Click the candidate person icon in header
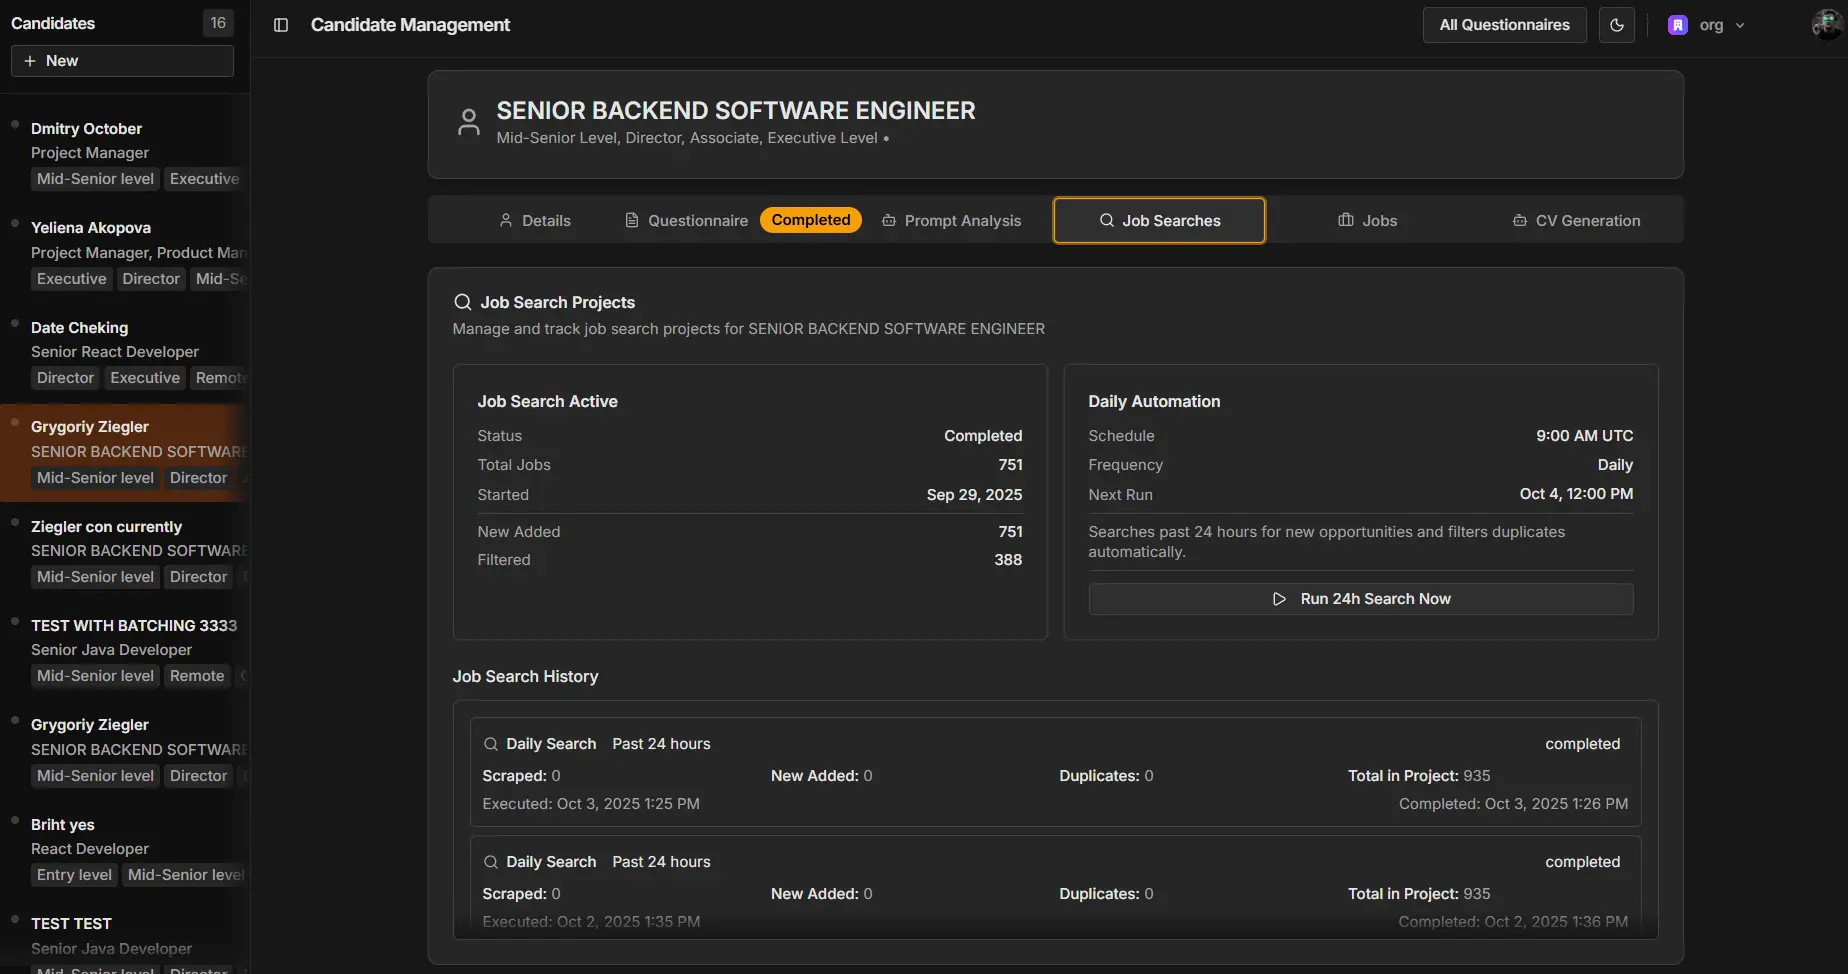The image size is (1848, 974). coord(468,123)
